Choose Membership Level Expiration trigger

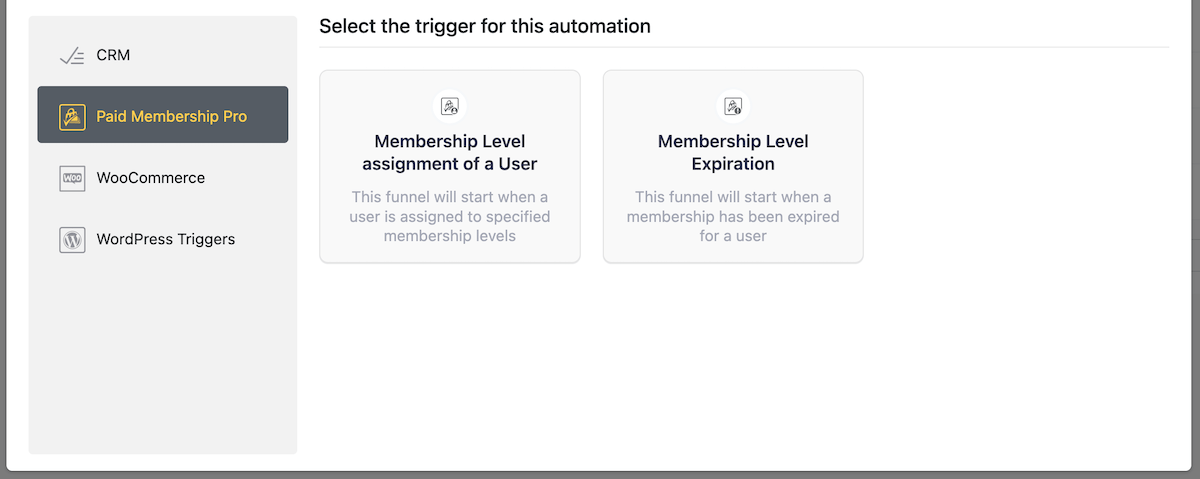point(733,166)
